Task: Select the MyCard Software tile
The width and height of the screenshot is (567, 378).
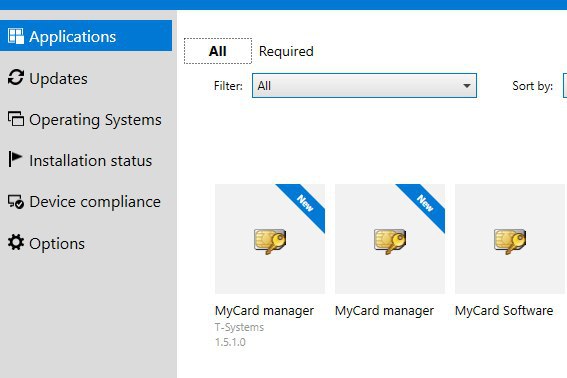Action: click(x=510, y=239)
